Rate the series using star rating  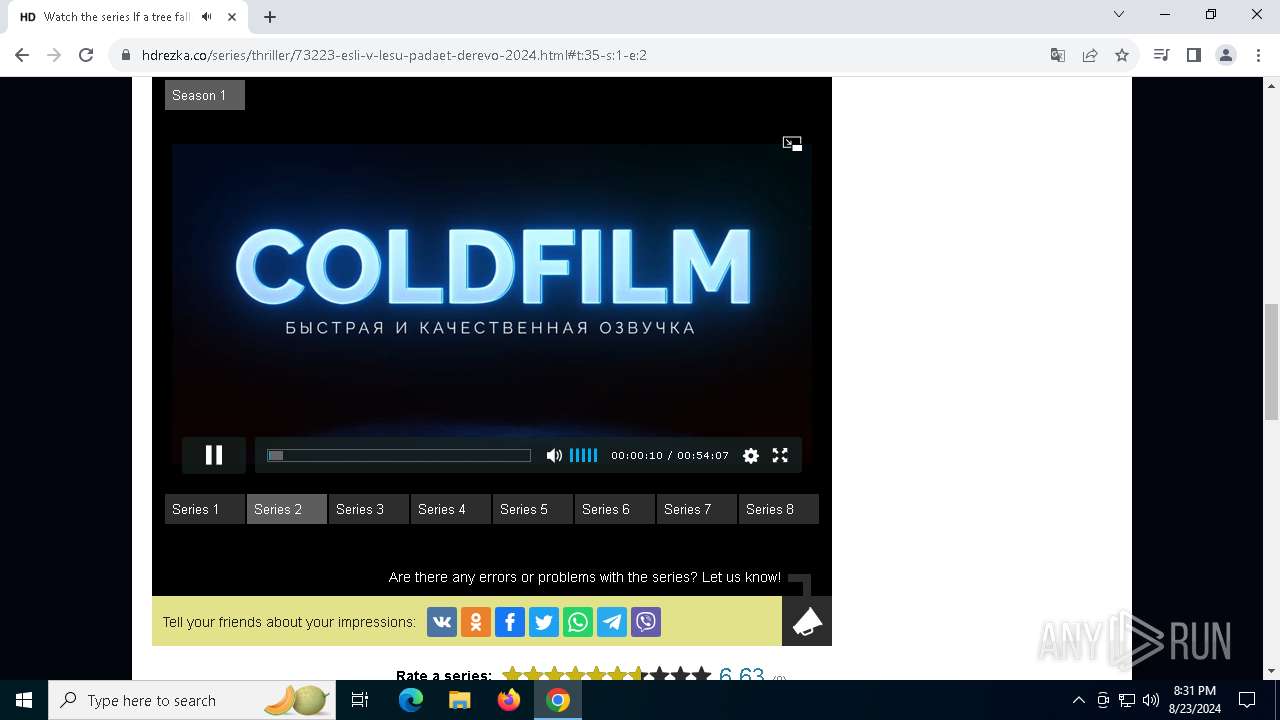(x=607, y=675)
